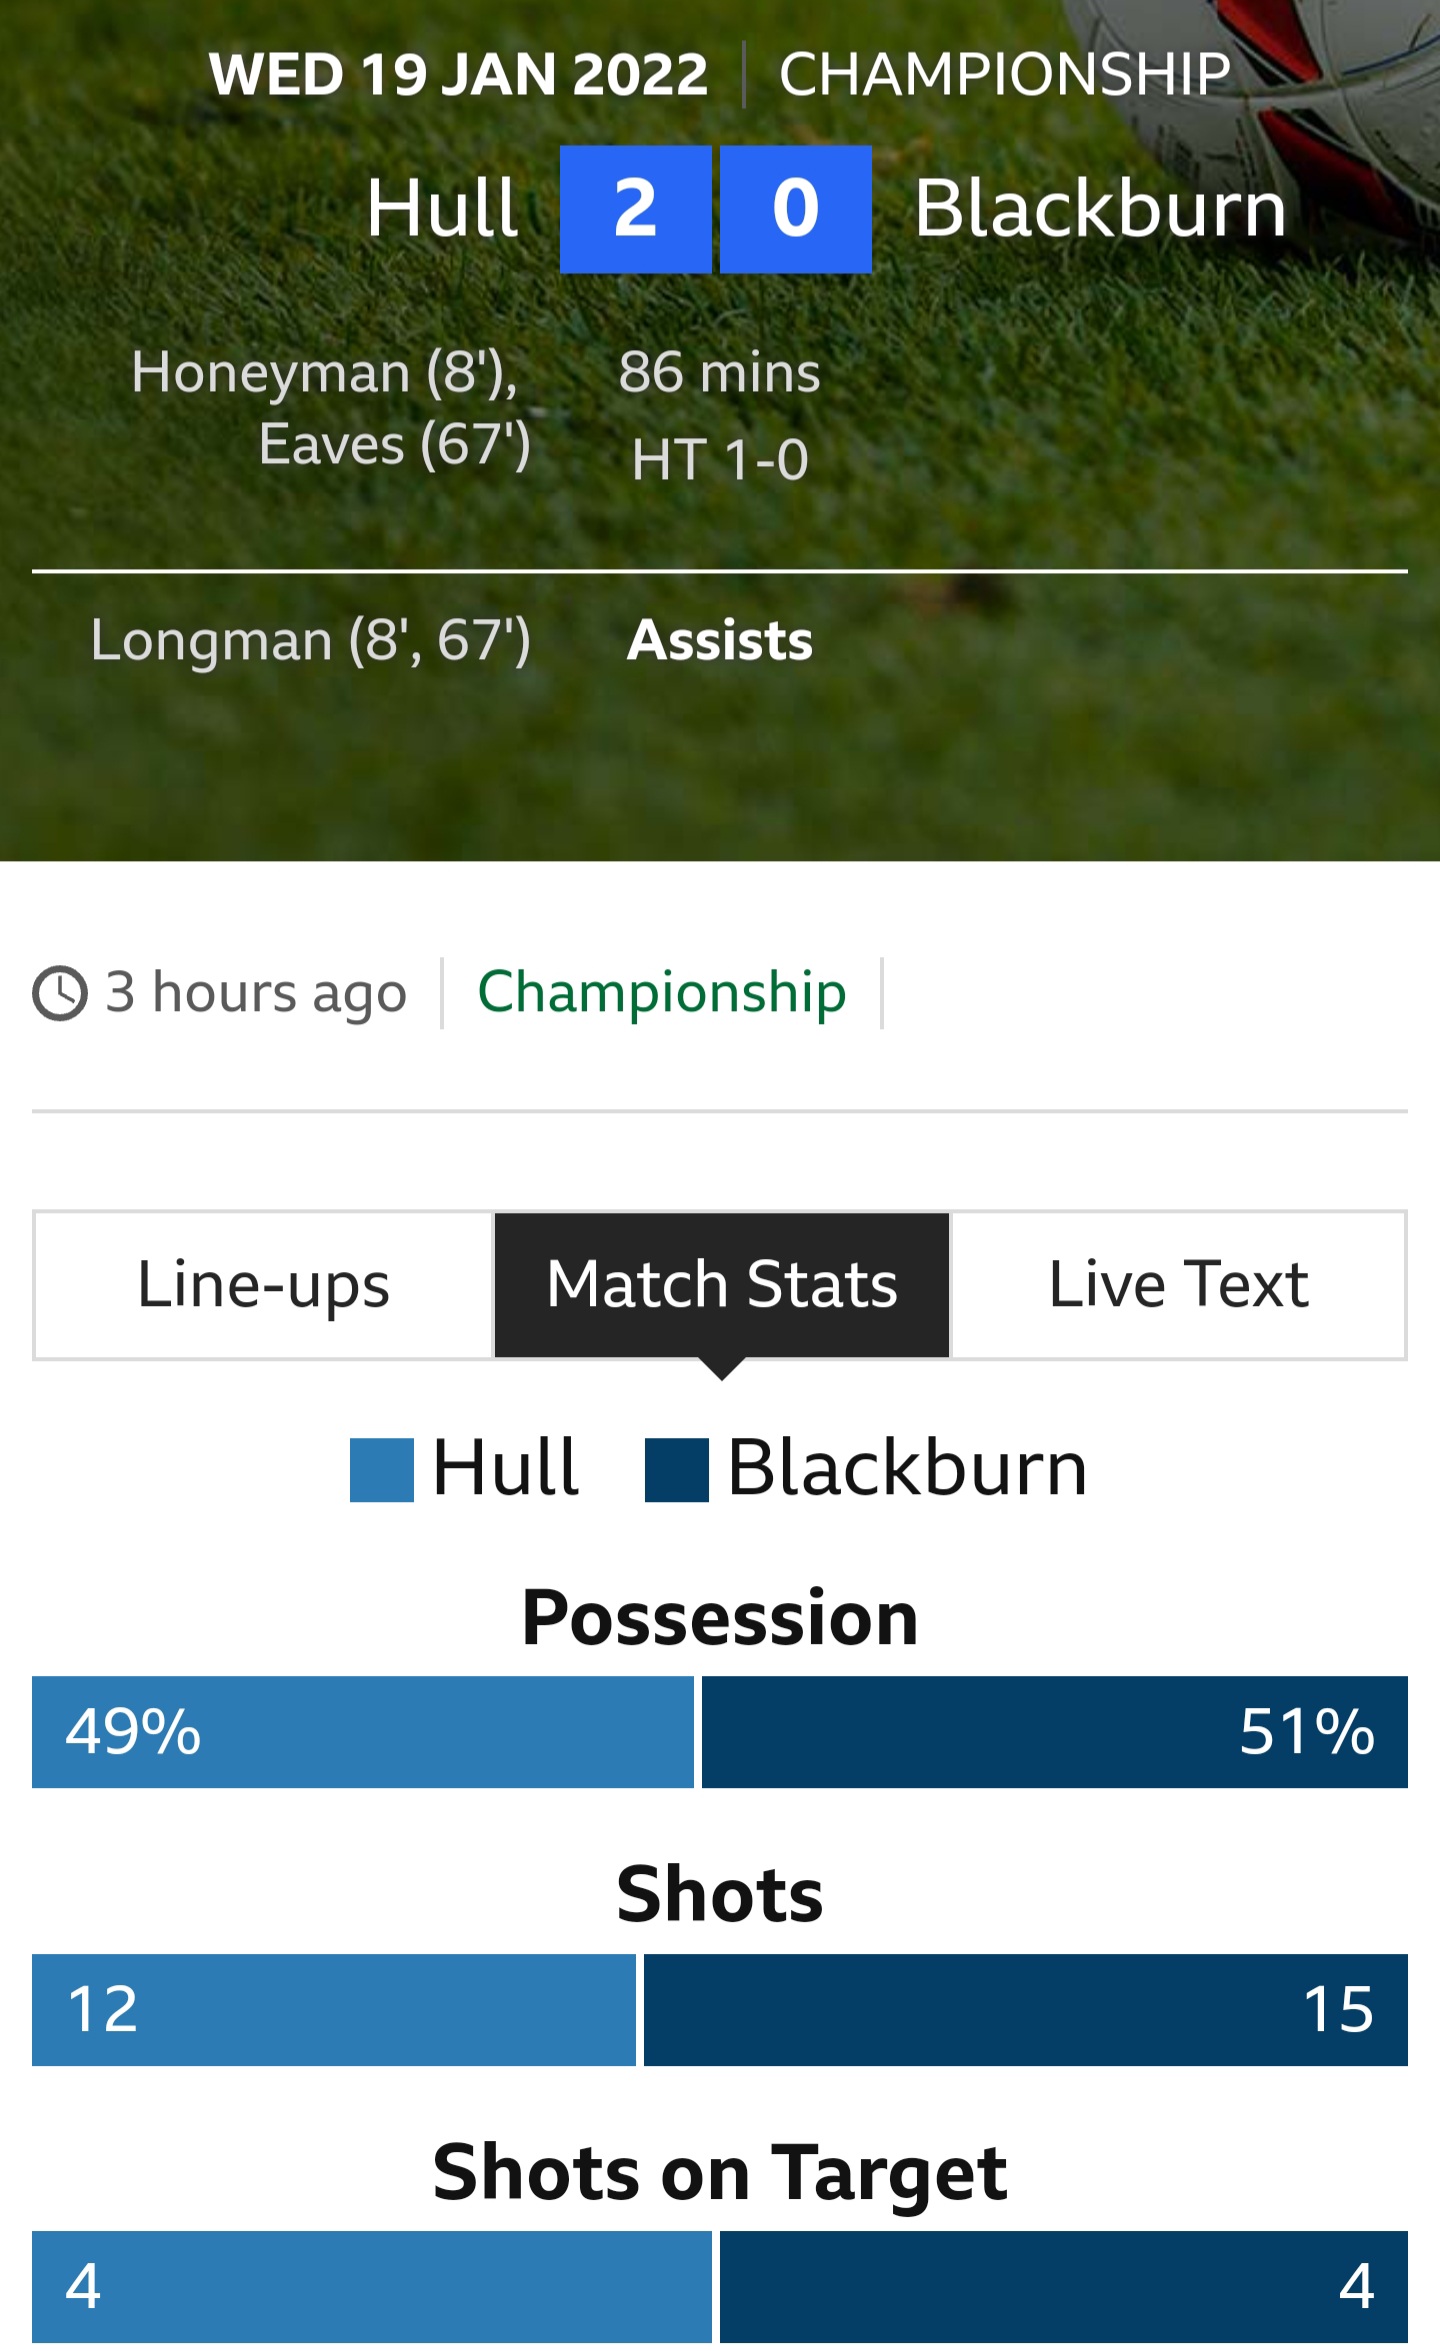Click the '3 hours ago' timestamp
The width and height of the screenshot is (1440, 2351).
point(256,993)
